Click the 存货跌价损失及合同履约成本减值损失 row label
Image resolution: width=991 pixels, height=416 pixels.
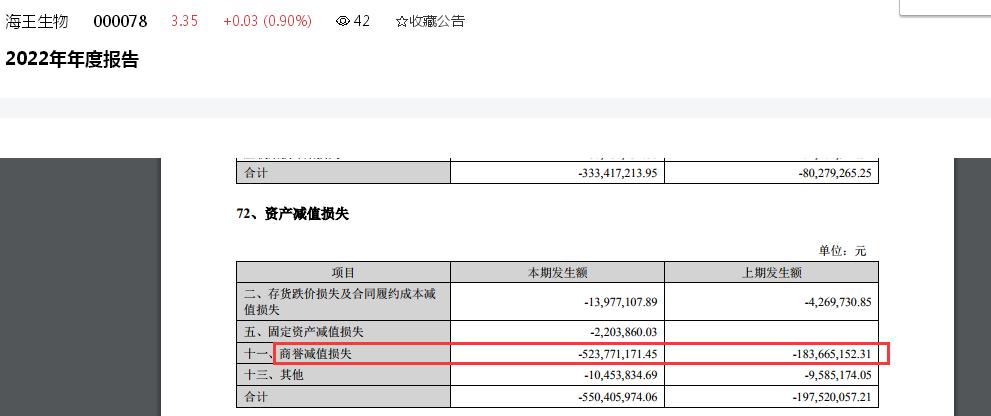pyautogui.click(x=339, y=302)
